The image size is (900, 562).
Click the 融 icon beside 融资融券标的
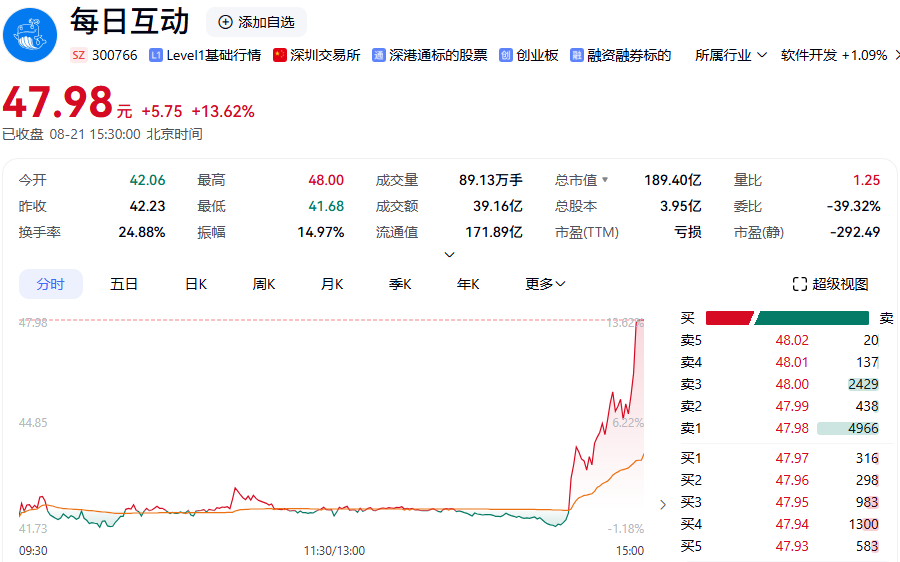[x=576, y=55]
